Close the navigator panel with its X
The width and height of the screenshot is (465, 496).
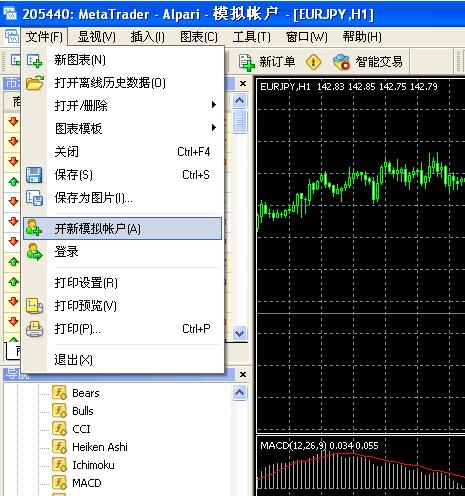[243, 375]
